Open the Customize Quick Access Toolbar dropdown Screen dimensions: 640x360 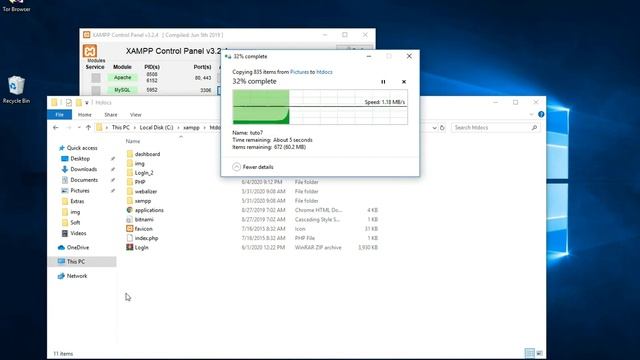click(87, 102)
